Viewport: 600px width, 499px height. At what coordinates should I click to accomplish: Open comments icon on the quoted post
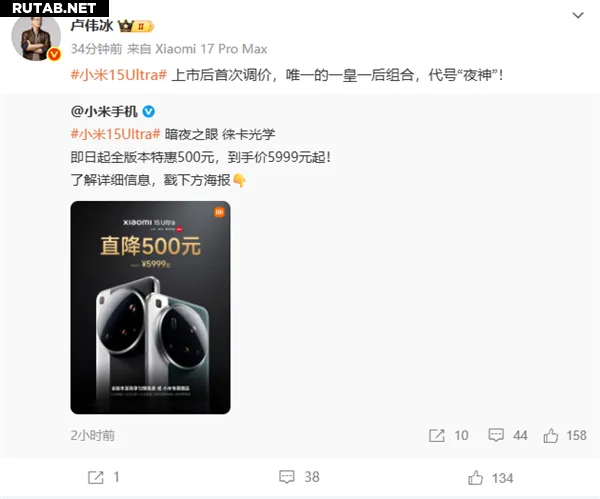[x=496, y=435]
